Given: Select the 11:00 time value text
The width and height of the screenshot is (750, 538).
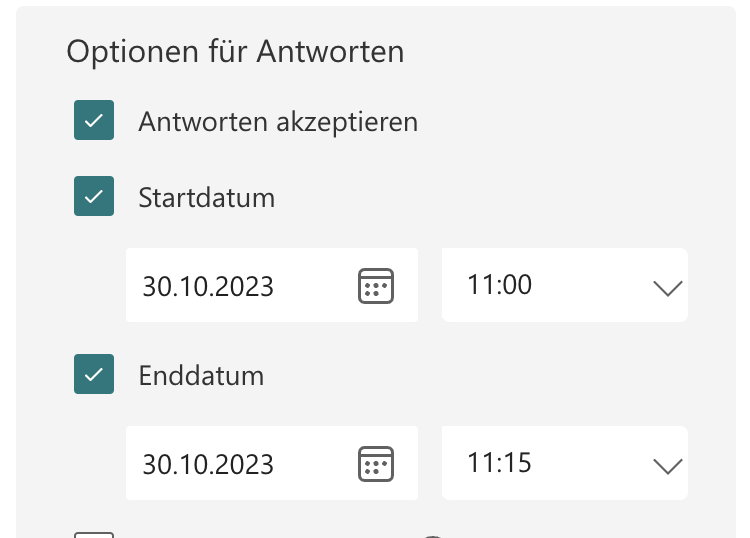Looking at the screenshot, I should click(500, 285).
